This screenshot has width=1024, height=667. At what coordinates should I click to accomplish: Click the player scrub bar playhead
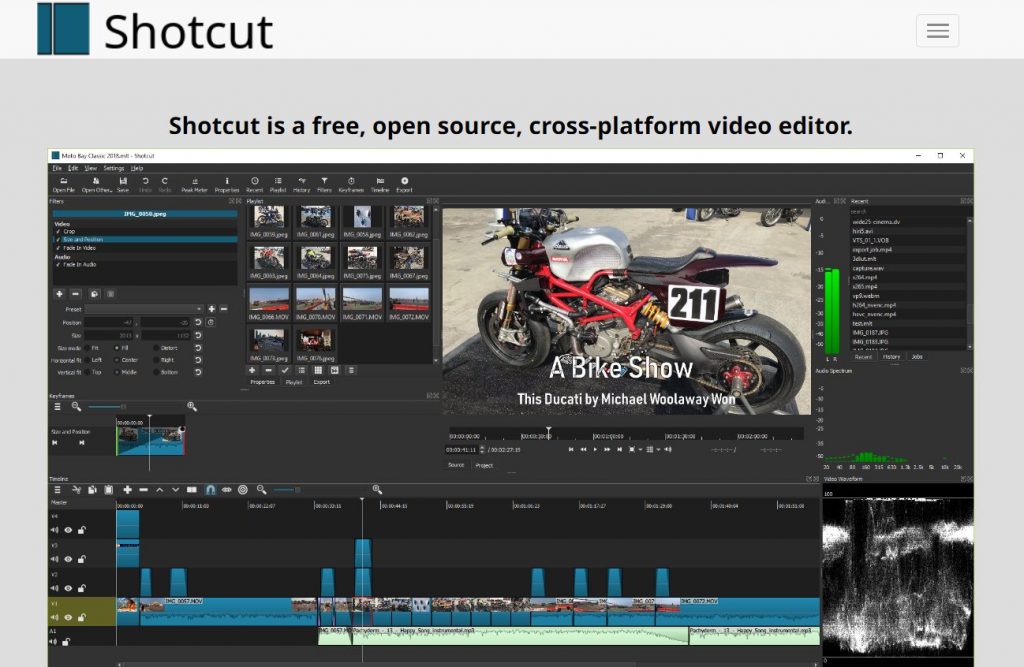click(549, 432)
